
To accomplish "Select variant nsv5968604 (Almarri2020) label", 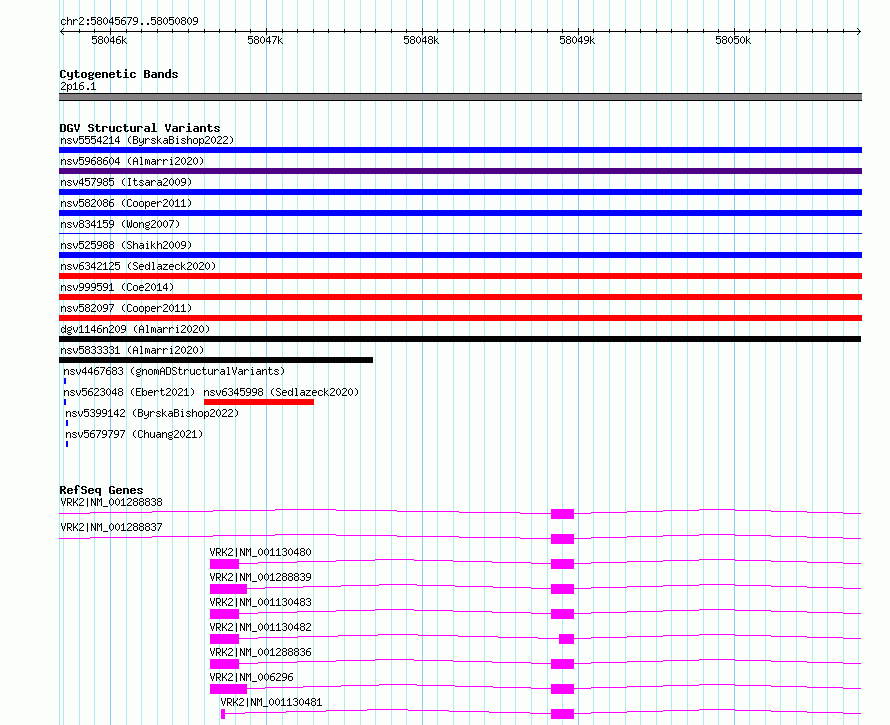I will coord(132,161).
